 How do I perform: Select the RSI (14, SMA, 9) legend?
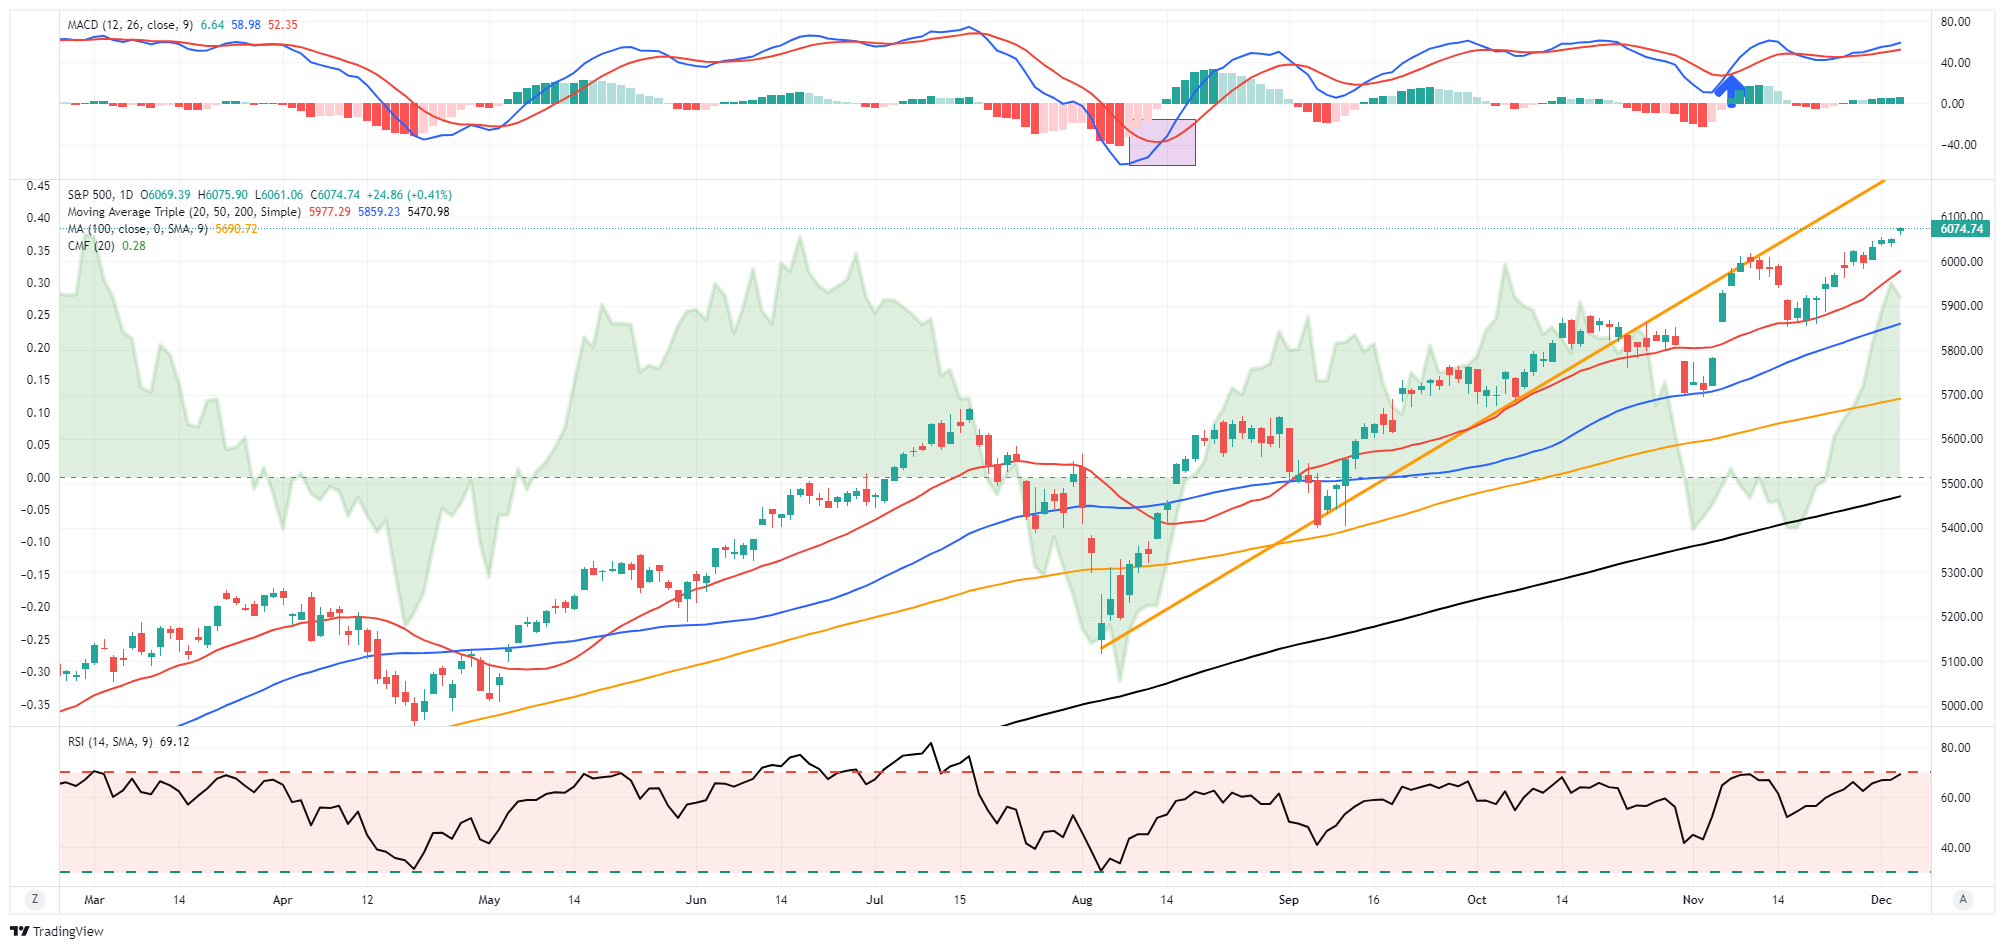[x=109, y=742]
